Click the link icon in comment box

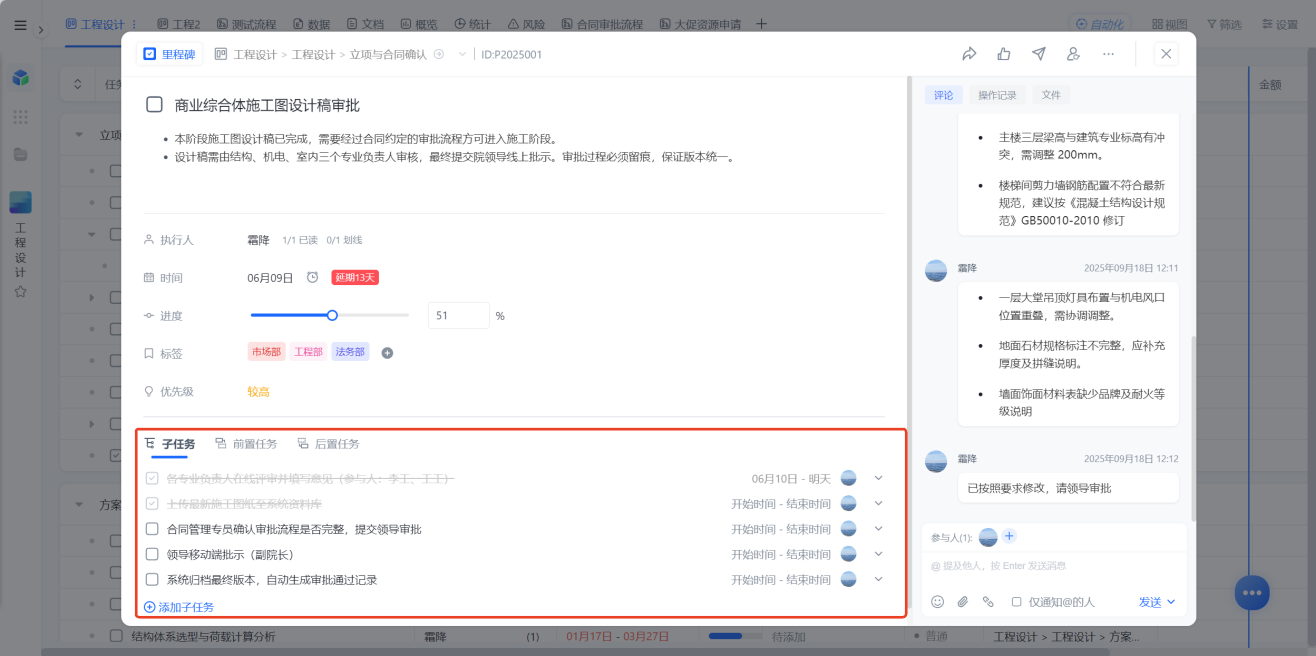(988, 602)
